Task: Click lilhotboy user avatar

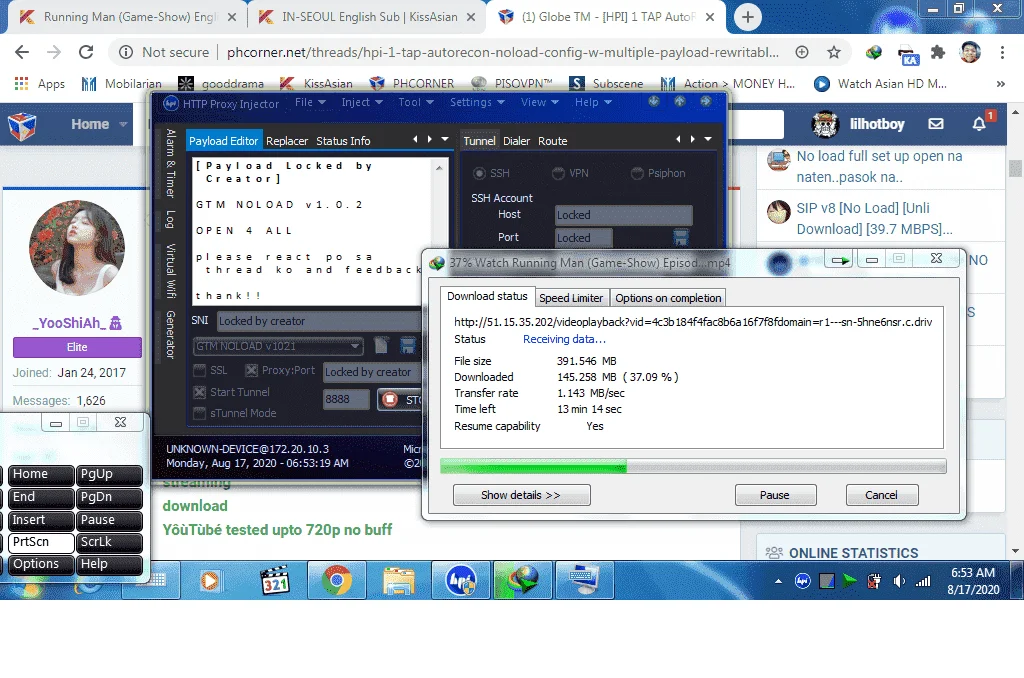Action: click(825, 123)
